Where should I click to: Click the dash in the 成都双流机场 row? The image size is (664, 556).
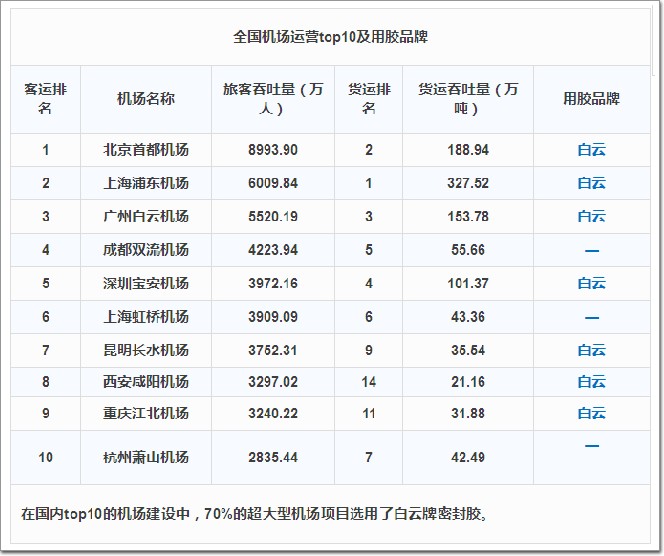click(x=591, y=250)
